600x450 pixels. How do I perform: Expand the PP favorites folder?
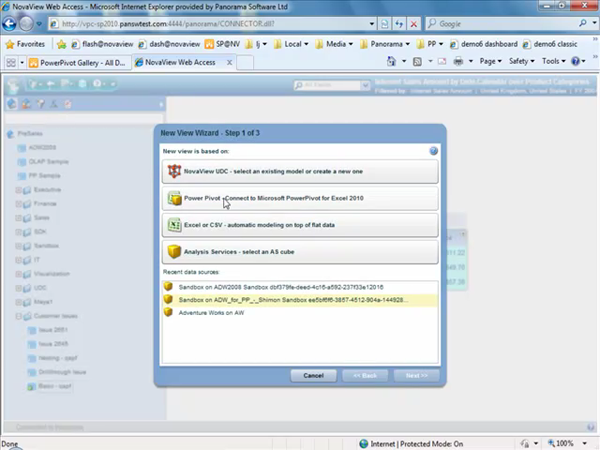pyautogui.click(x=430, y=44)
